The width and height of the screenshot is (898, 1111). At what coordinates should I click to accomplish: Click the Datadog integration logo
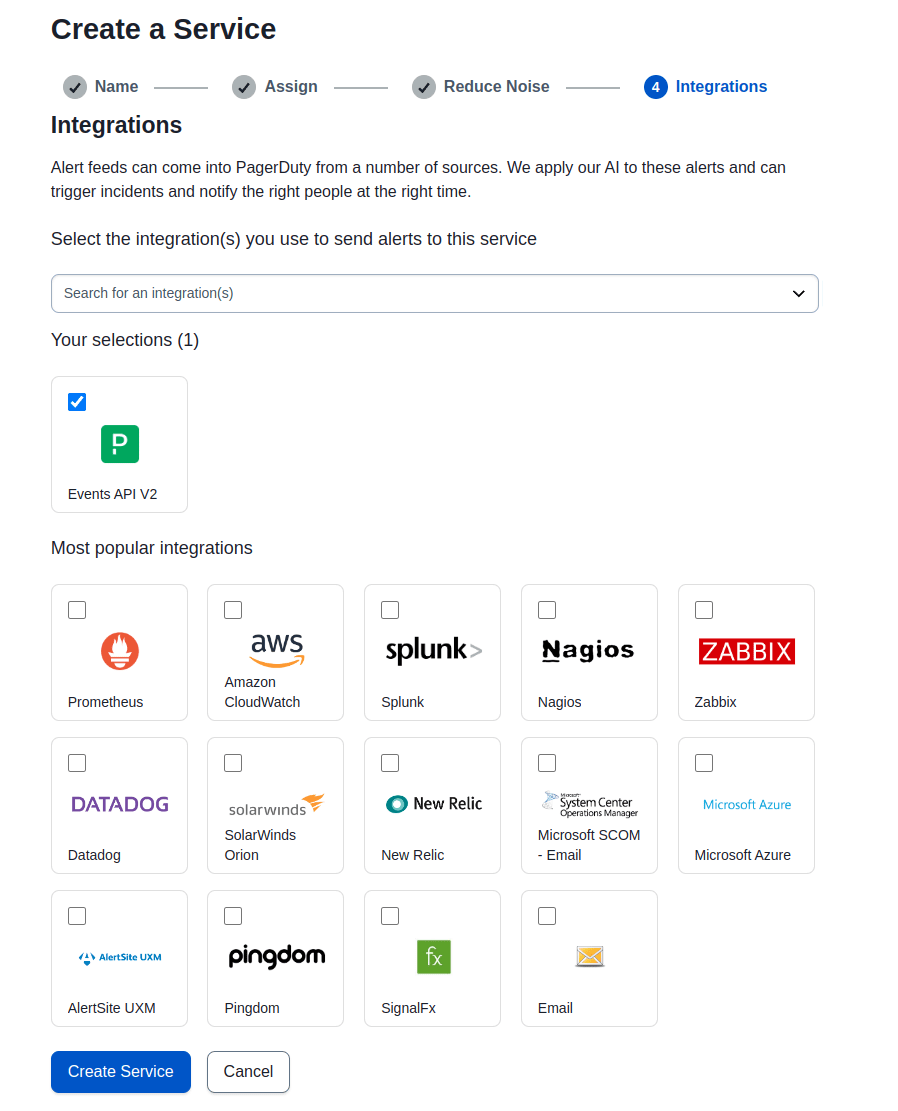click(119, 802)
